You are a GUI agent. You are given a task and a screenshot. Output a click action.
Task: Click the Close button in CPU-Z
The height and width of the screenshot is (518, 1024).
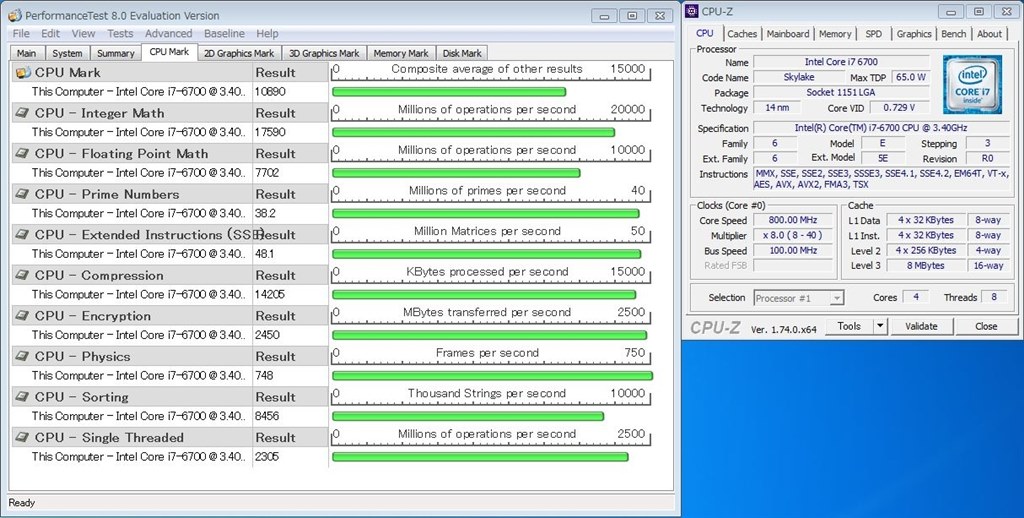coord(986,326)
